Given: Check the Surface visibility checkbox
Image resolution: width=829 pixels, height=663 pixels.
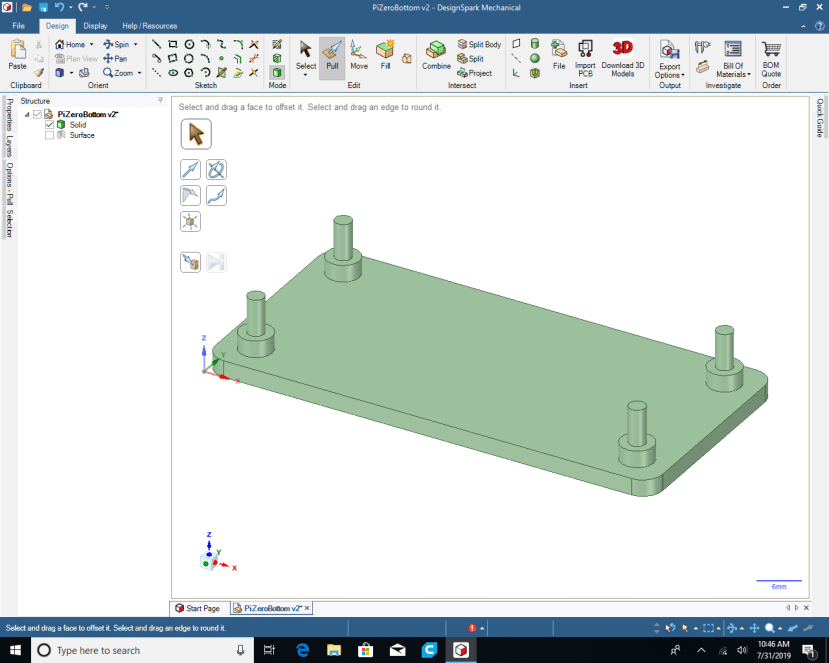Looking at the screenshot, I should [50, 135].
